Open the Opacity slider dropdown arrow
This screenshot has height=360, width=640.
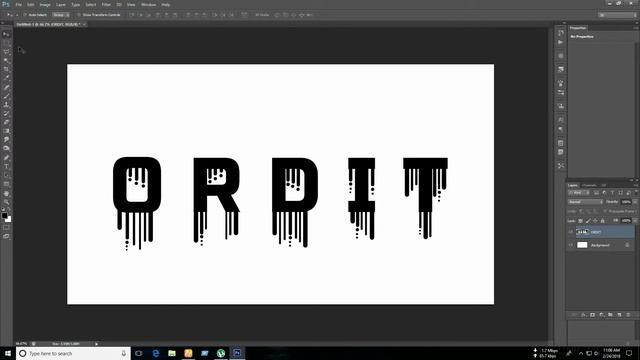pos(636,202)
